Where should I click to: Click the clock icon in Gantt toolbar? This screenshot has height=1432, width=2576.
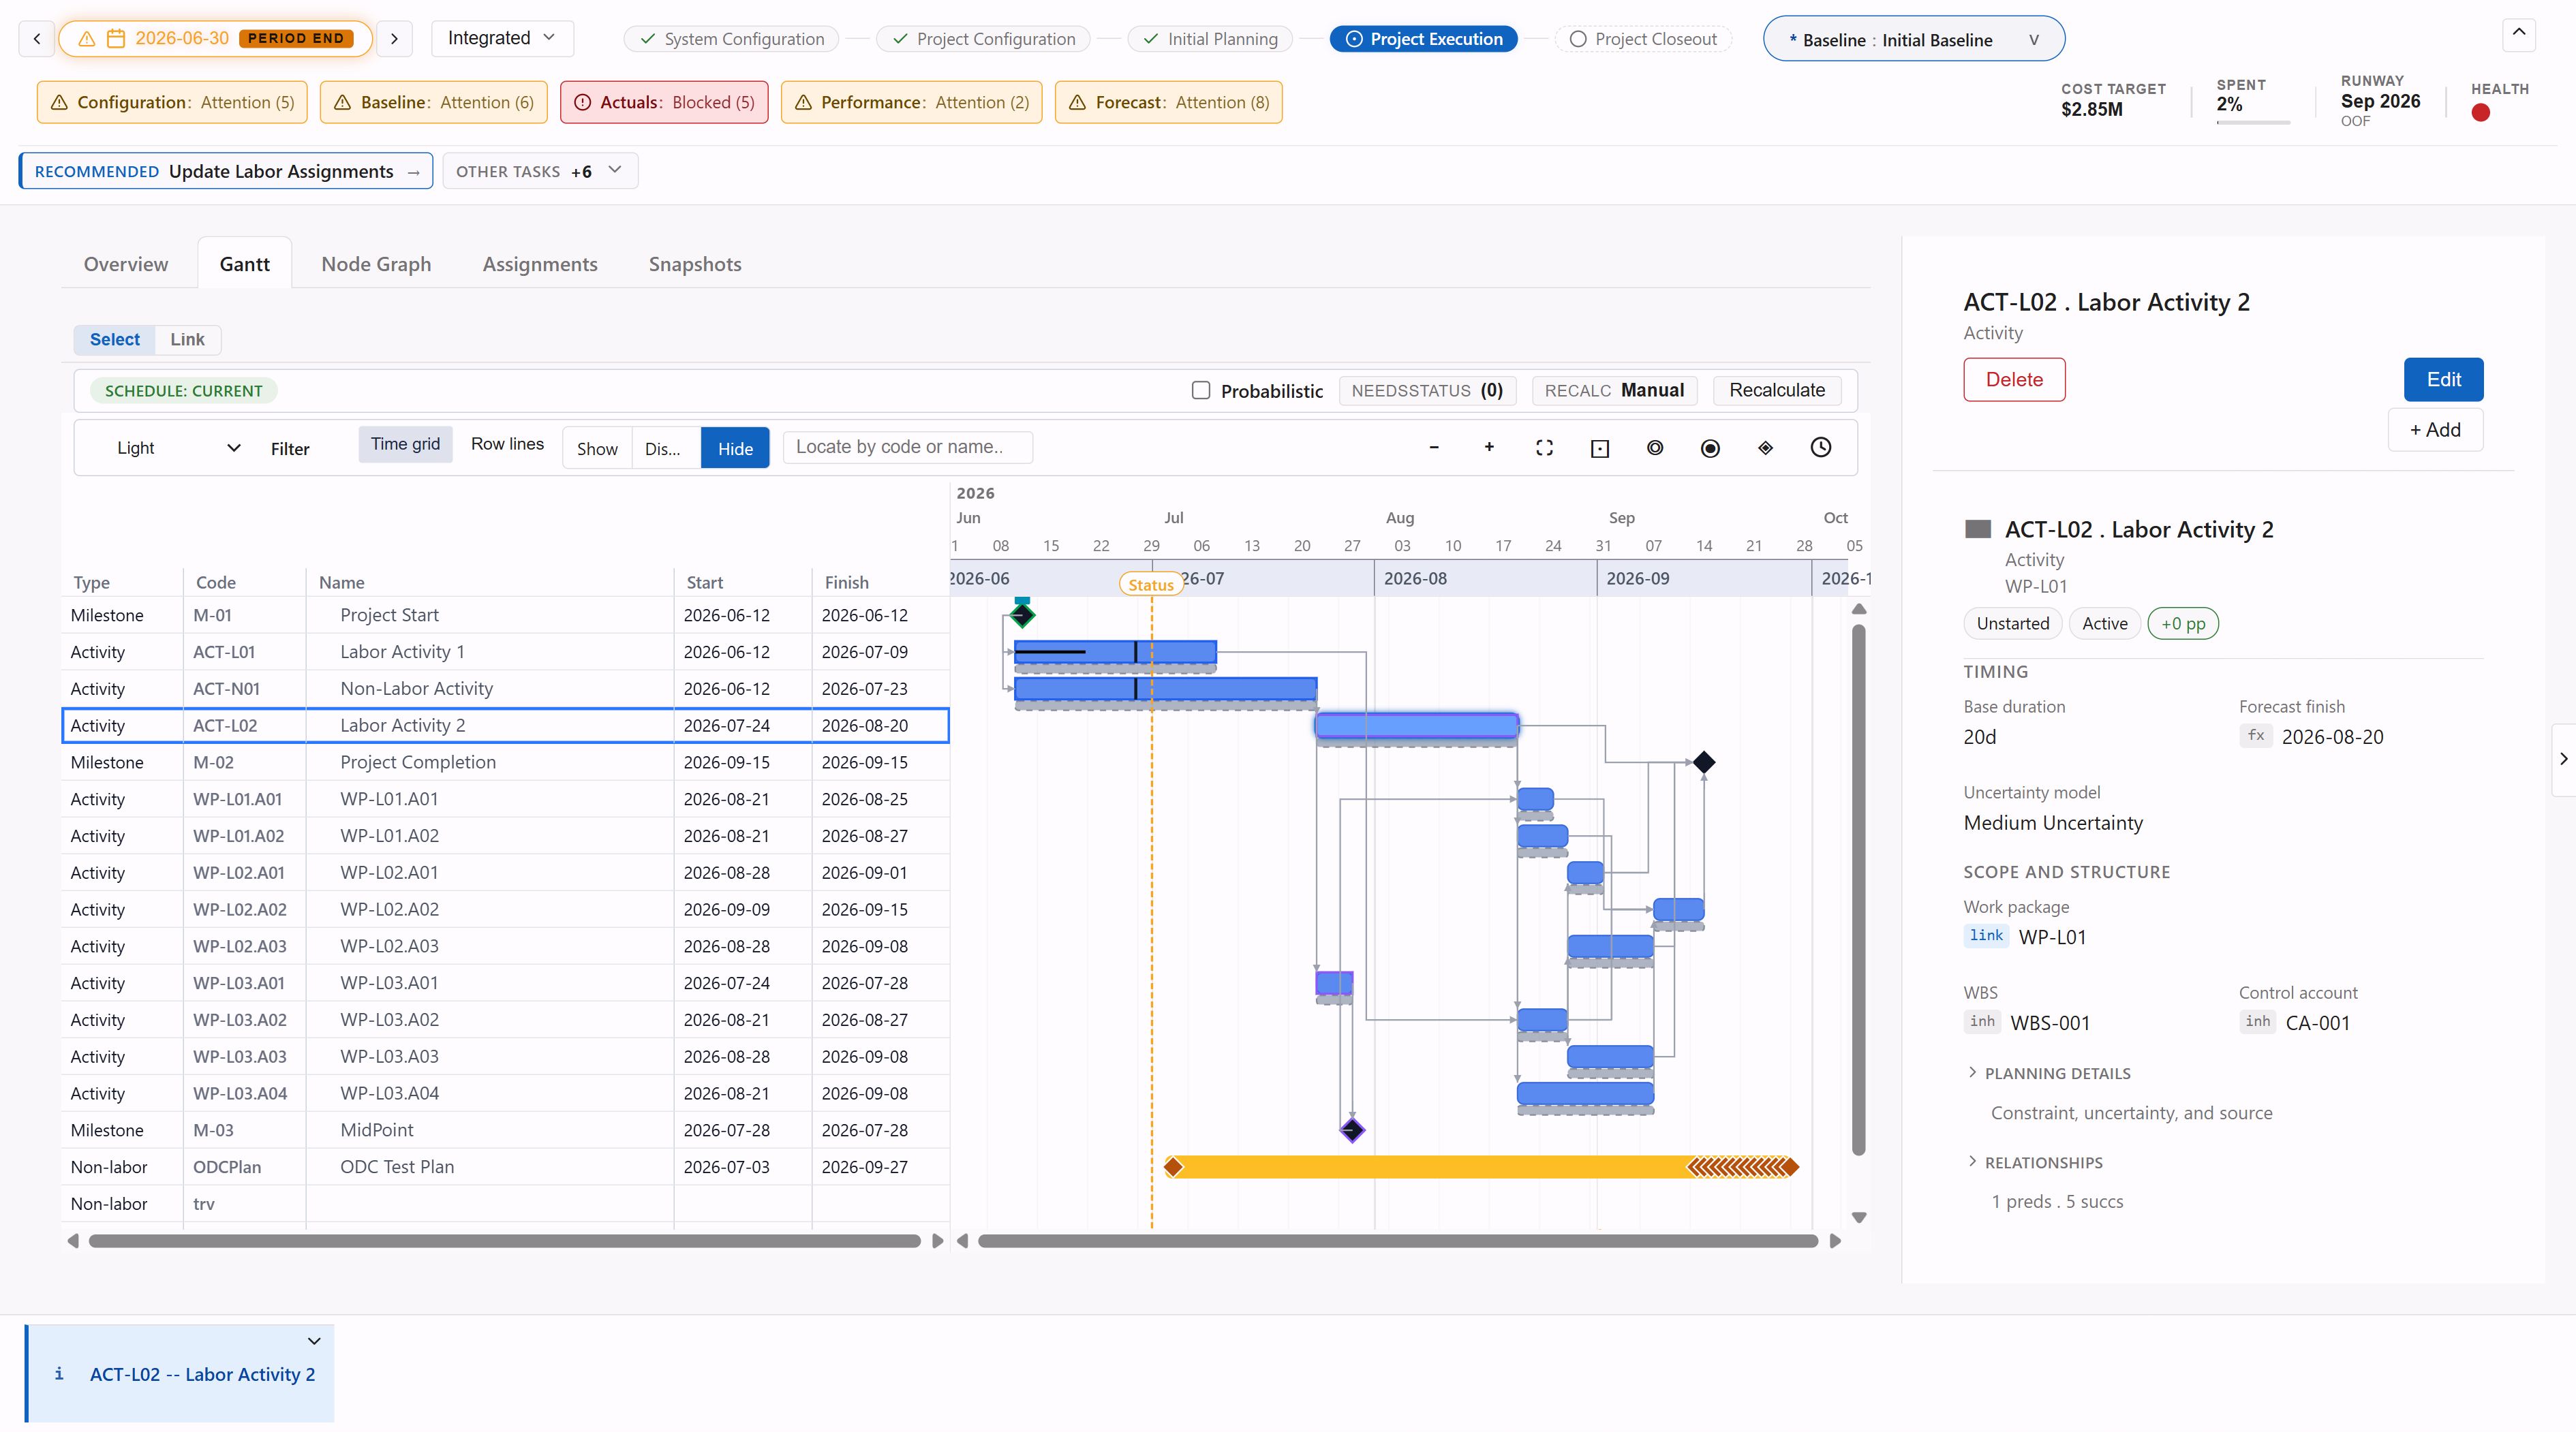pos(1821,447)
